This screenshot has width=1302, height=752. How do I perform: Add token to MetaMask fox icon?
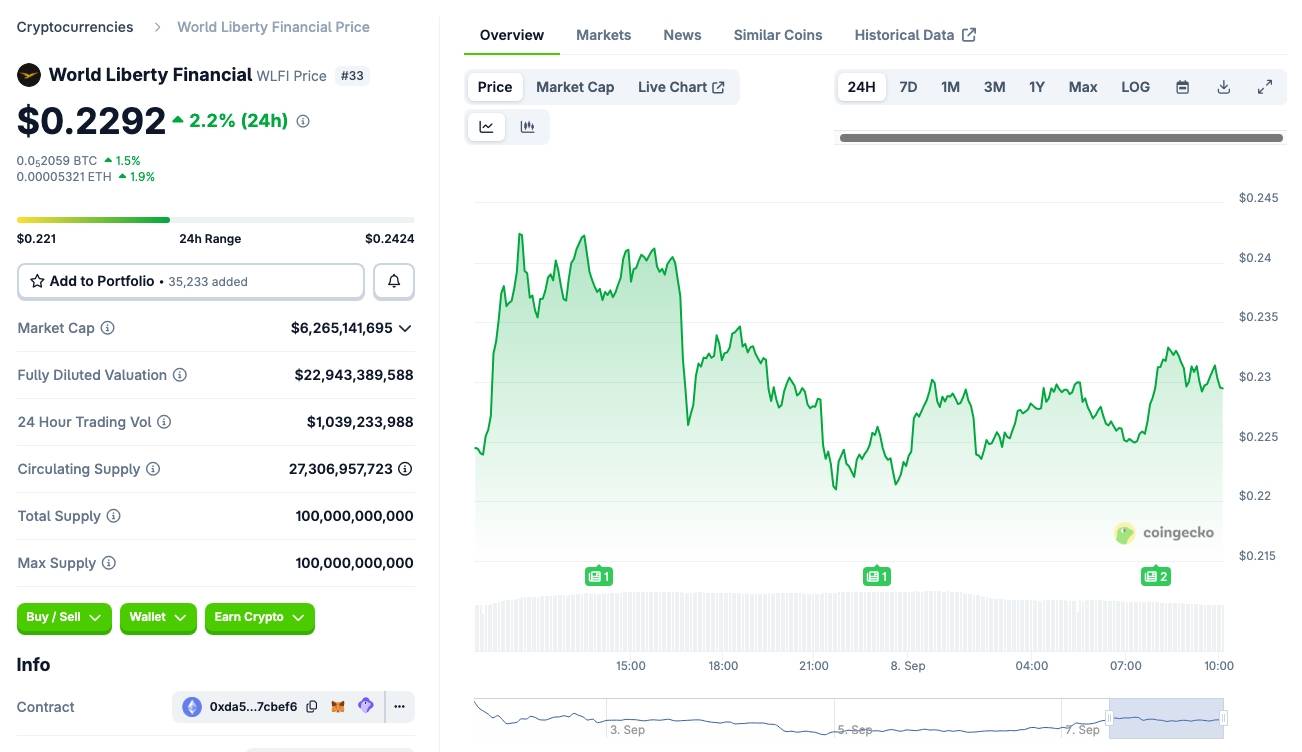point(339,707)
